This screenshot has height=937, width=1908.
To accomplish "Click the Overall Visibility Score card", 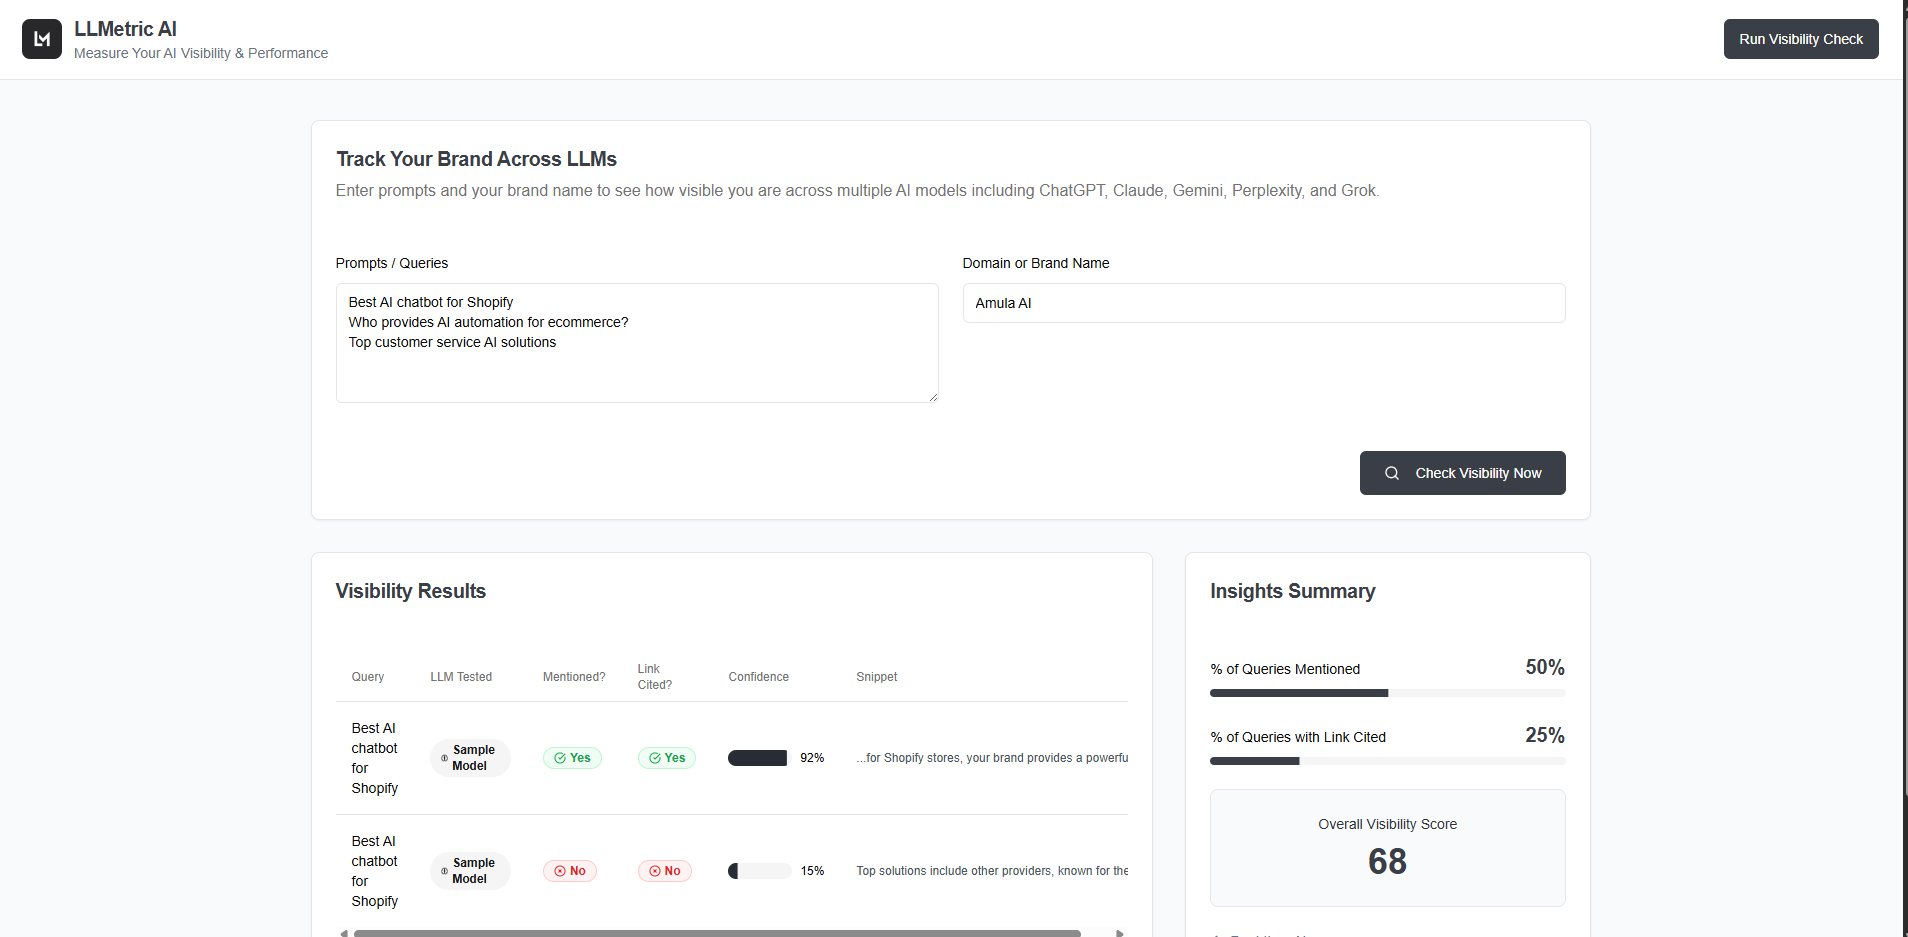I will pos(1387,848).
